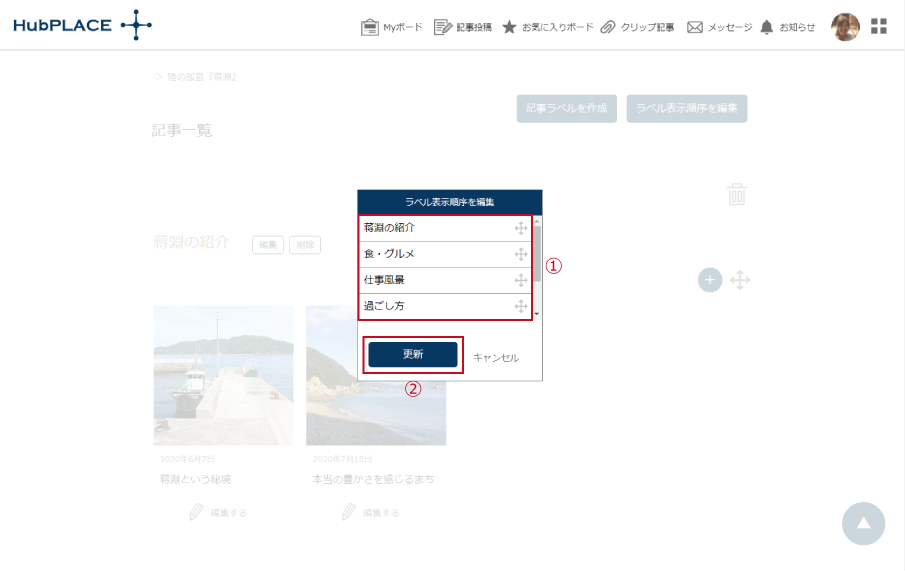Click the round plus add button
905x572 pixels.
[710, 280]
